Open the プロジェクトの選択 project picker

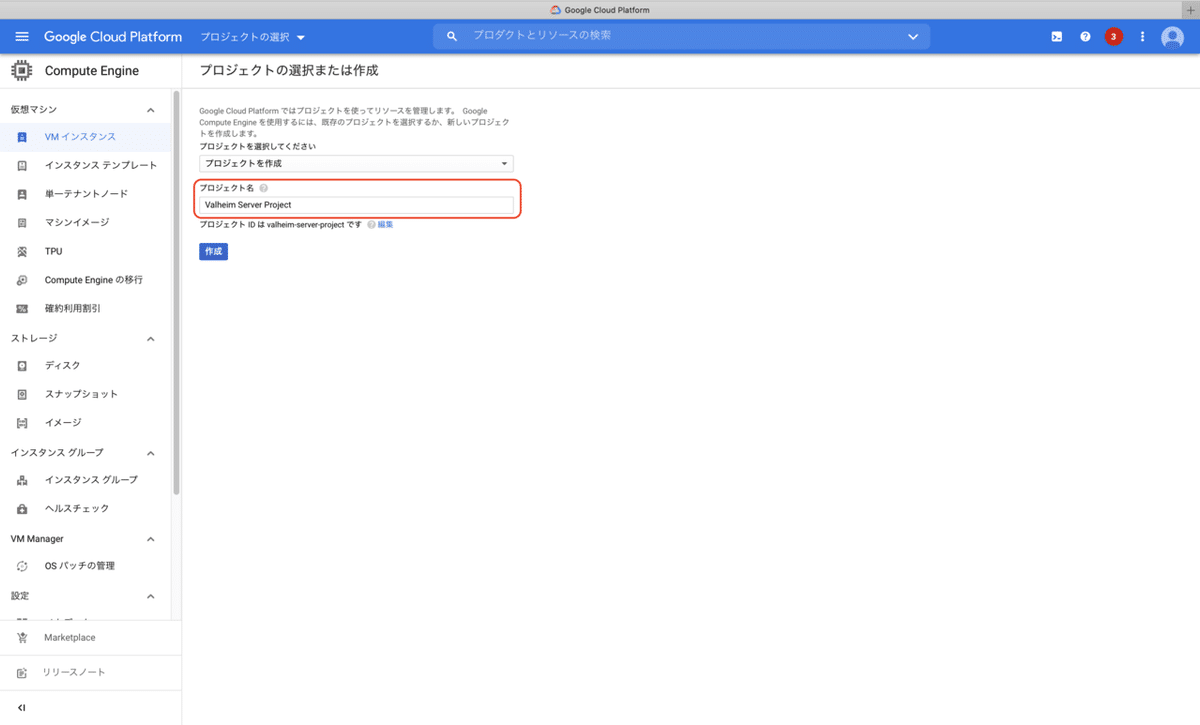pos(252,37)
